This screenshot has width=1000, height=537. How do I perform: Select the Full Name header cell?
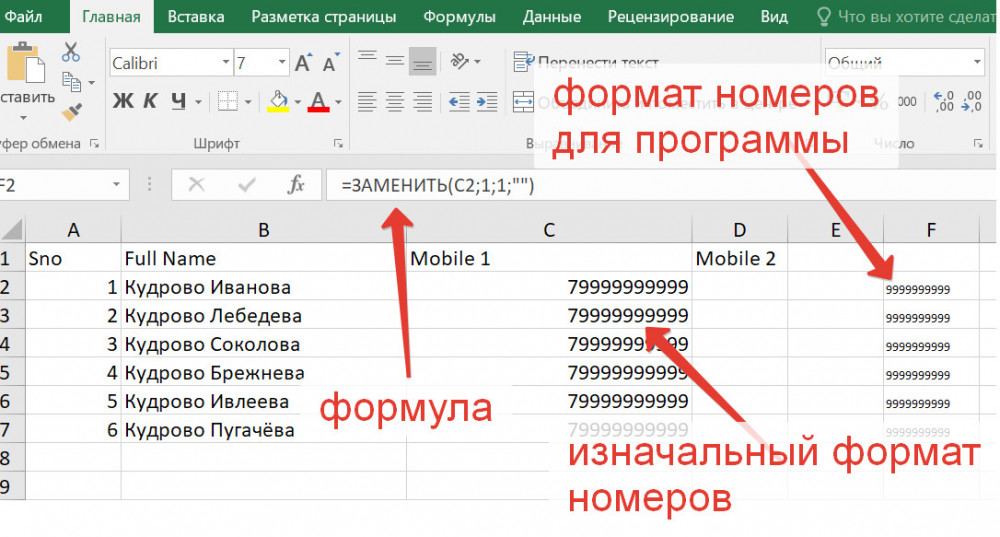pos(263,258)
